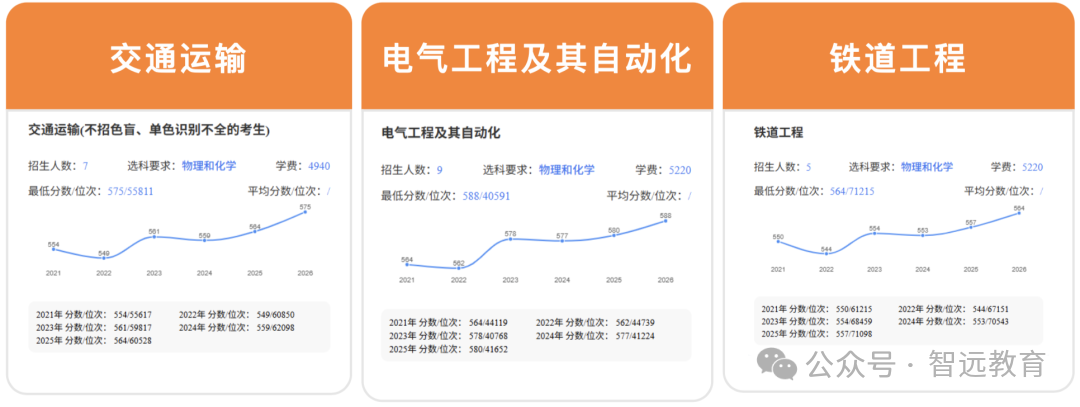Click table entry 550/61215 for 2021年
This screenshot has width=1080, height=407.
(853, 309)
